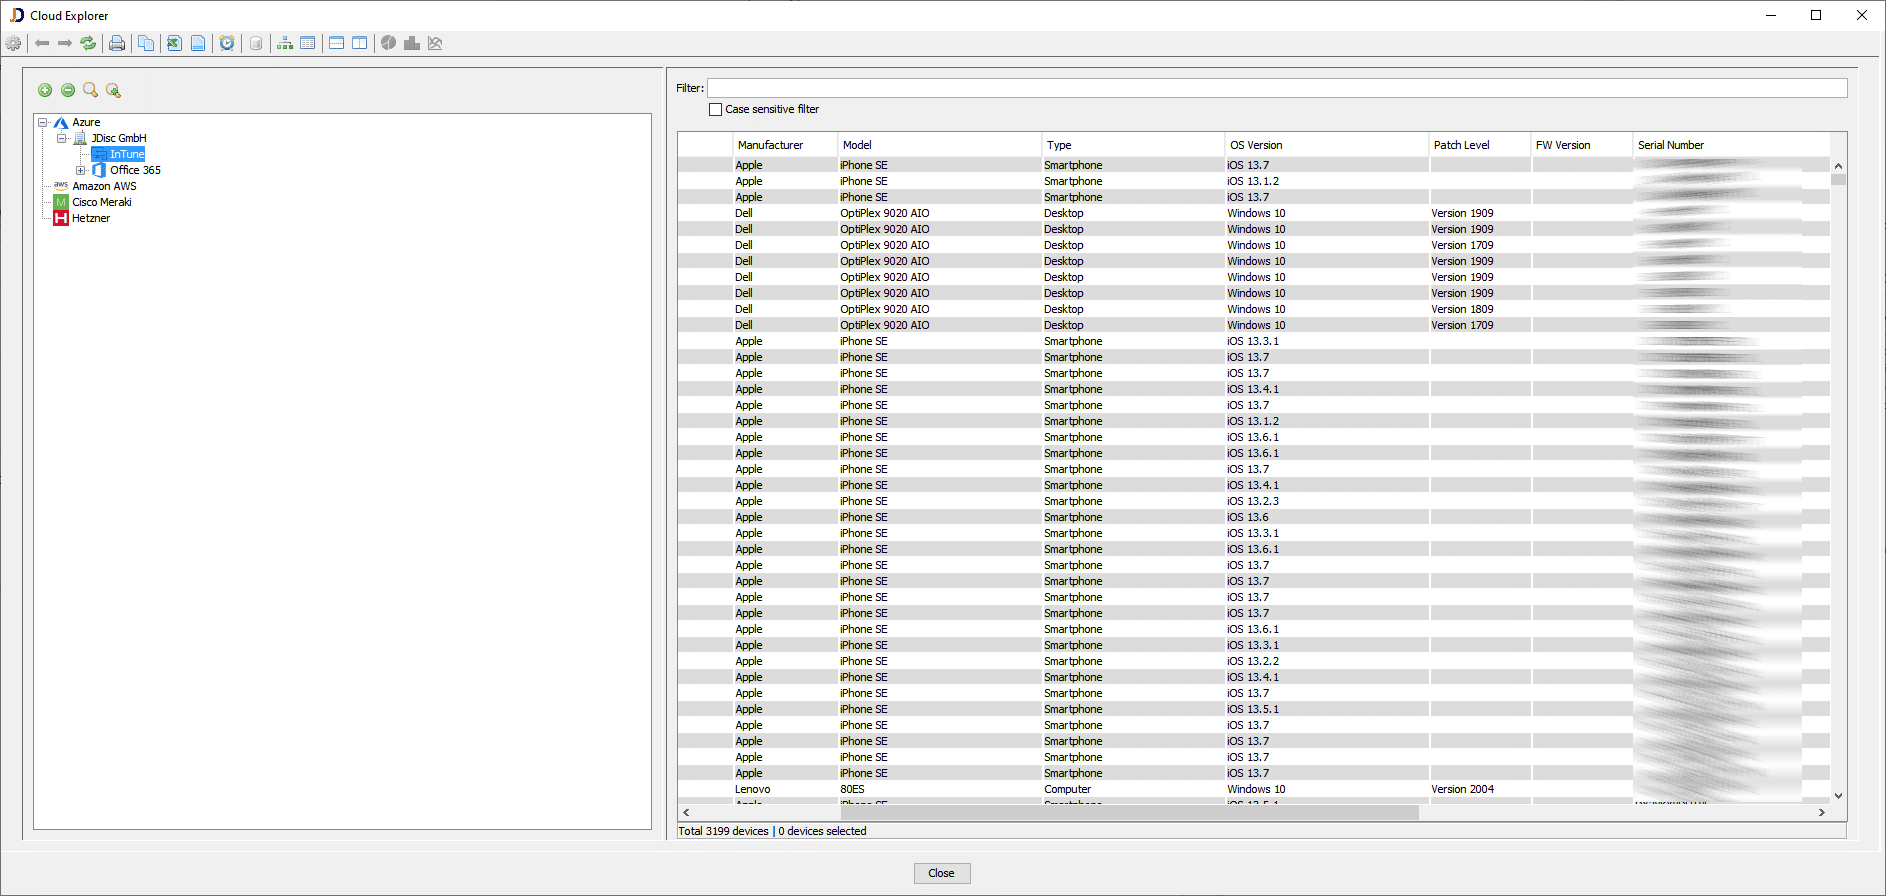Refresh data with the green arrows icon
The image size is (1886, 896).
point(88,43)
